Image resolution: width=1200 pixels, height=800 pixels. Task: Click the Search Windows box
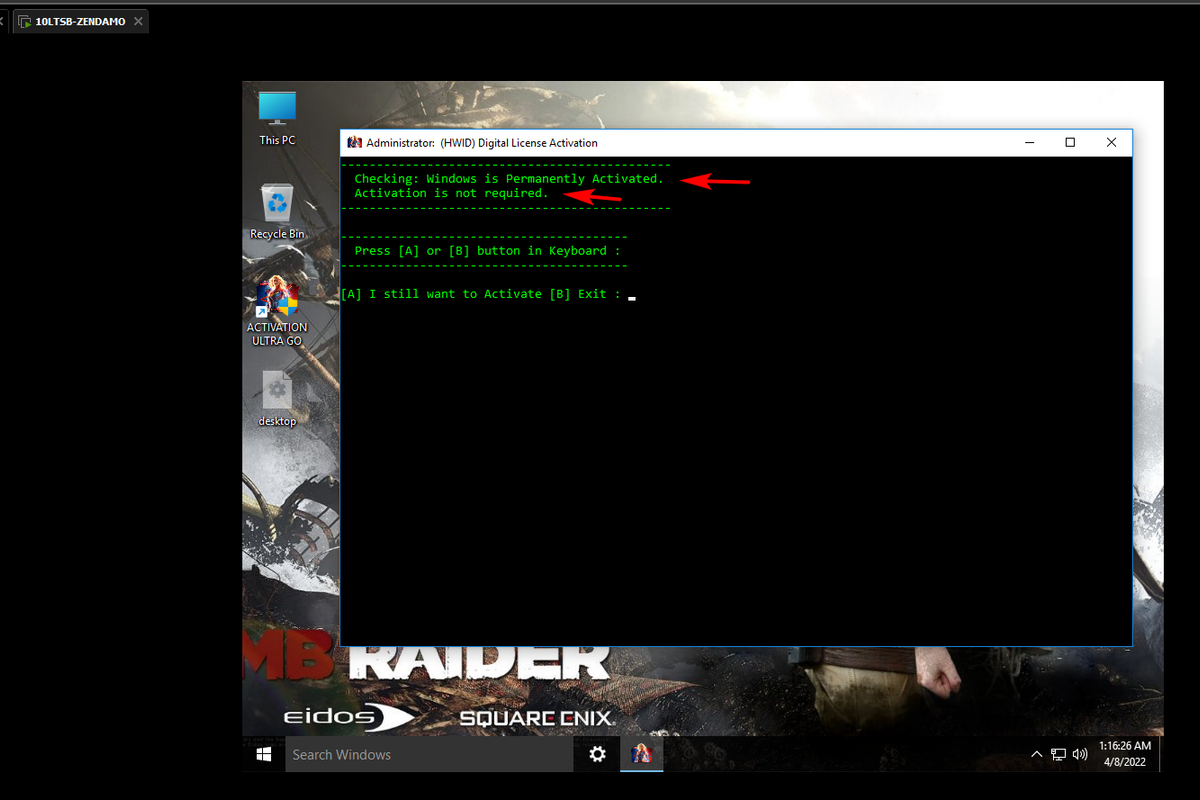(429, 754)
